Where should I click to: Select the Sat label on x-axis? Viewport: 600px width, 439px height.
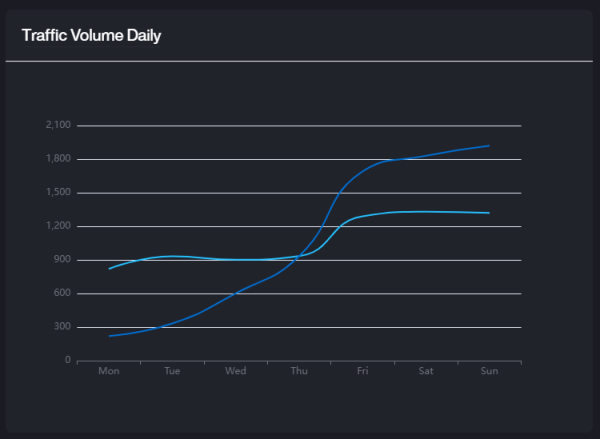point(426,371)
